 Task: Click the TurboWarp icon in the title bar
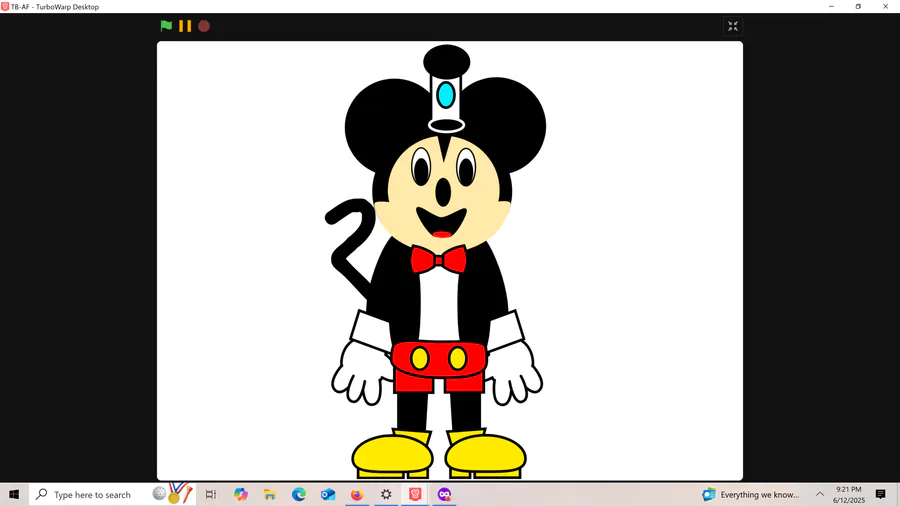tap(5, 6)
